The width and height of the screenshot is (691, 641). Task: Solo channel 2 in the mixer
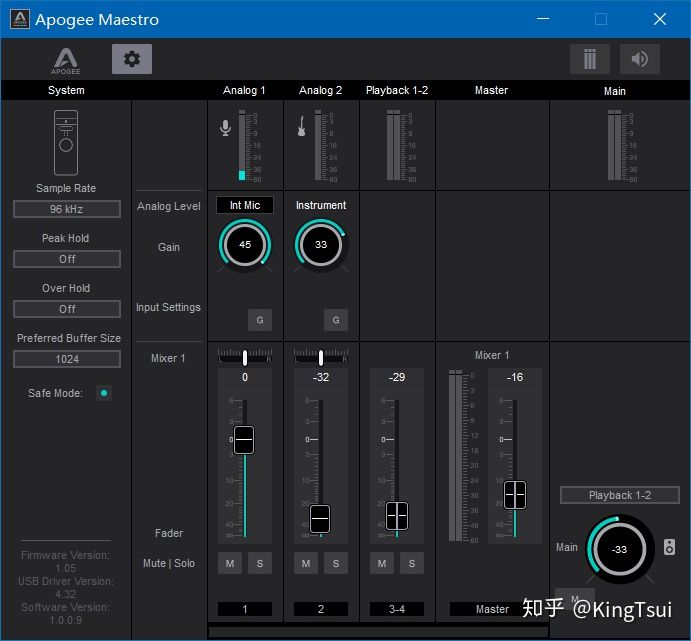point(335,564)
